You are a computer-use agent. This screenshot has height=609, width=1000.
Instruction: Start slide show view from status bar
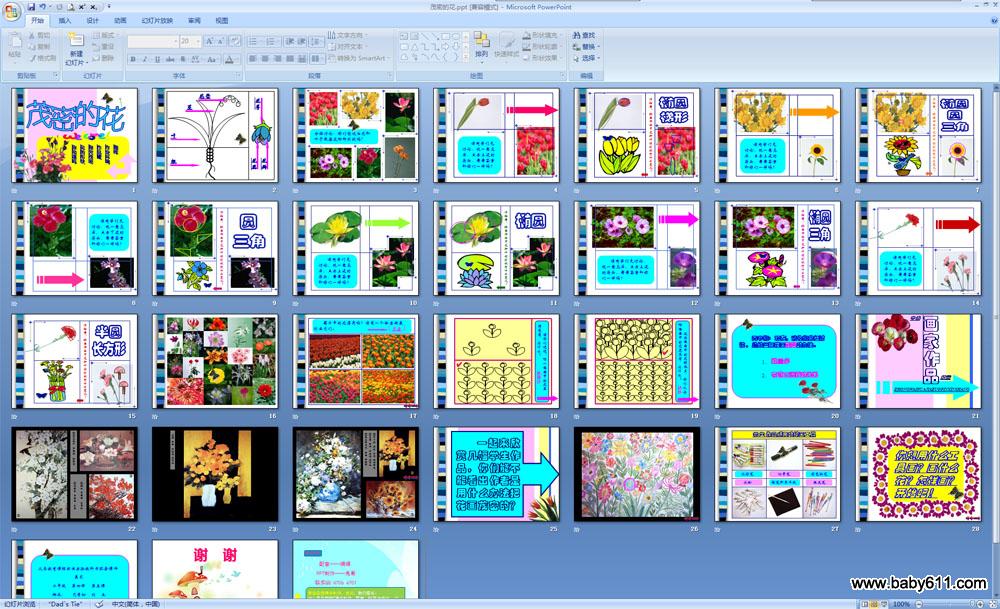pyautogui.click(x=885, y=604)
